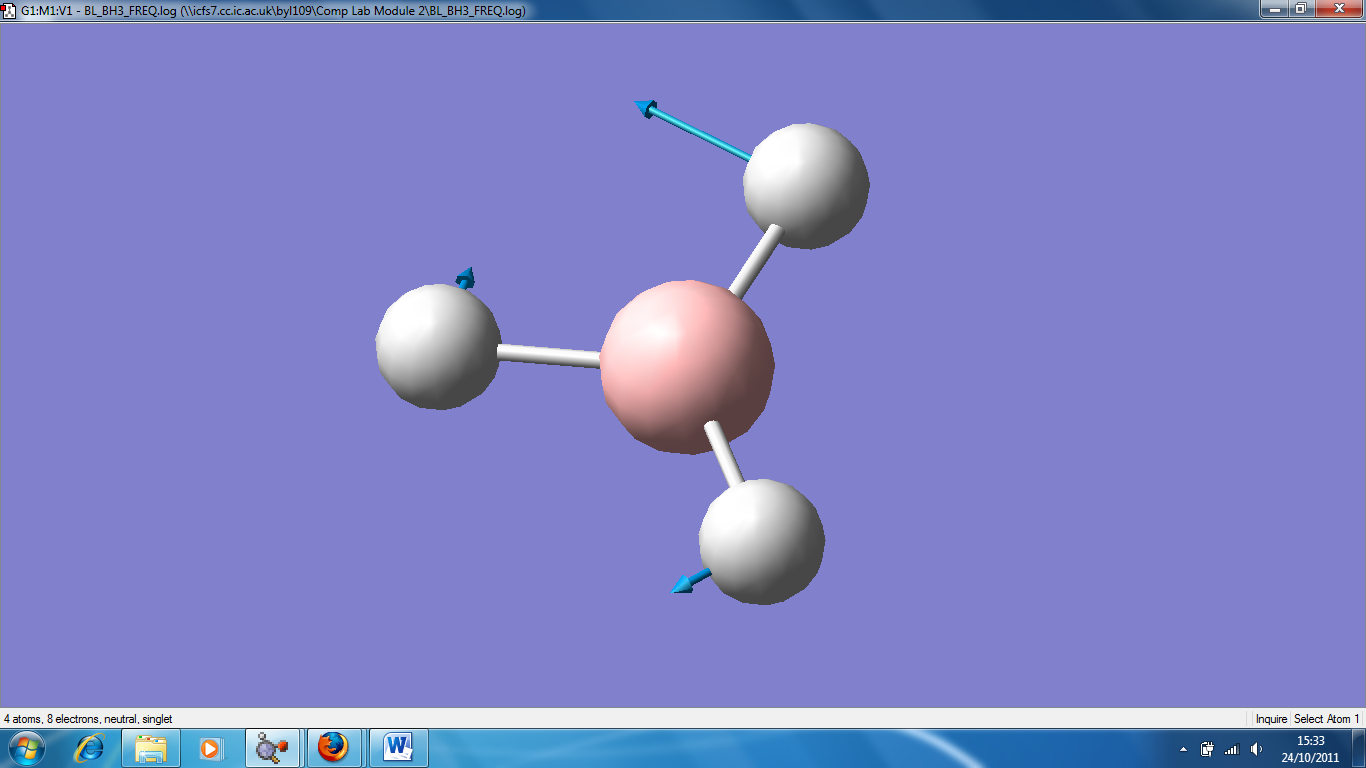Open Windows Explorer folder on the taskbar
1366x768 pixels.
(x=151, y=748)
